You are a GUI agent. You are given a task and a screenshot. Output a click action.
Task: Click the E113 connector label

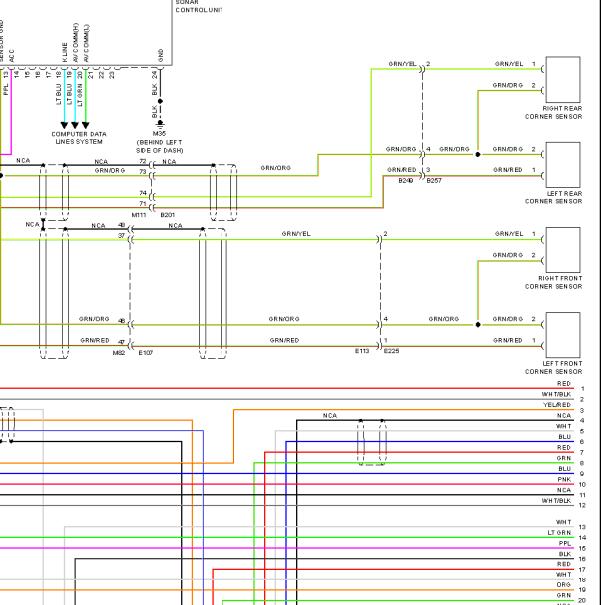tap(362, 351)
